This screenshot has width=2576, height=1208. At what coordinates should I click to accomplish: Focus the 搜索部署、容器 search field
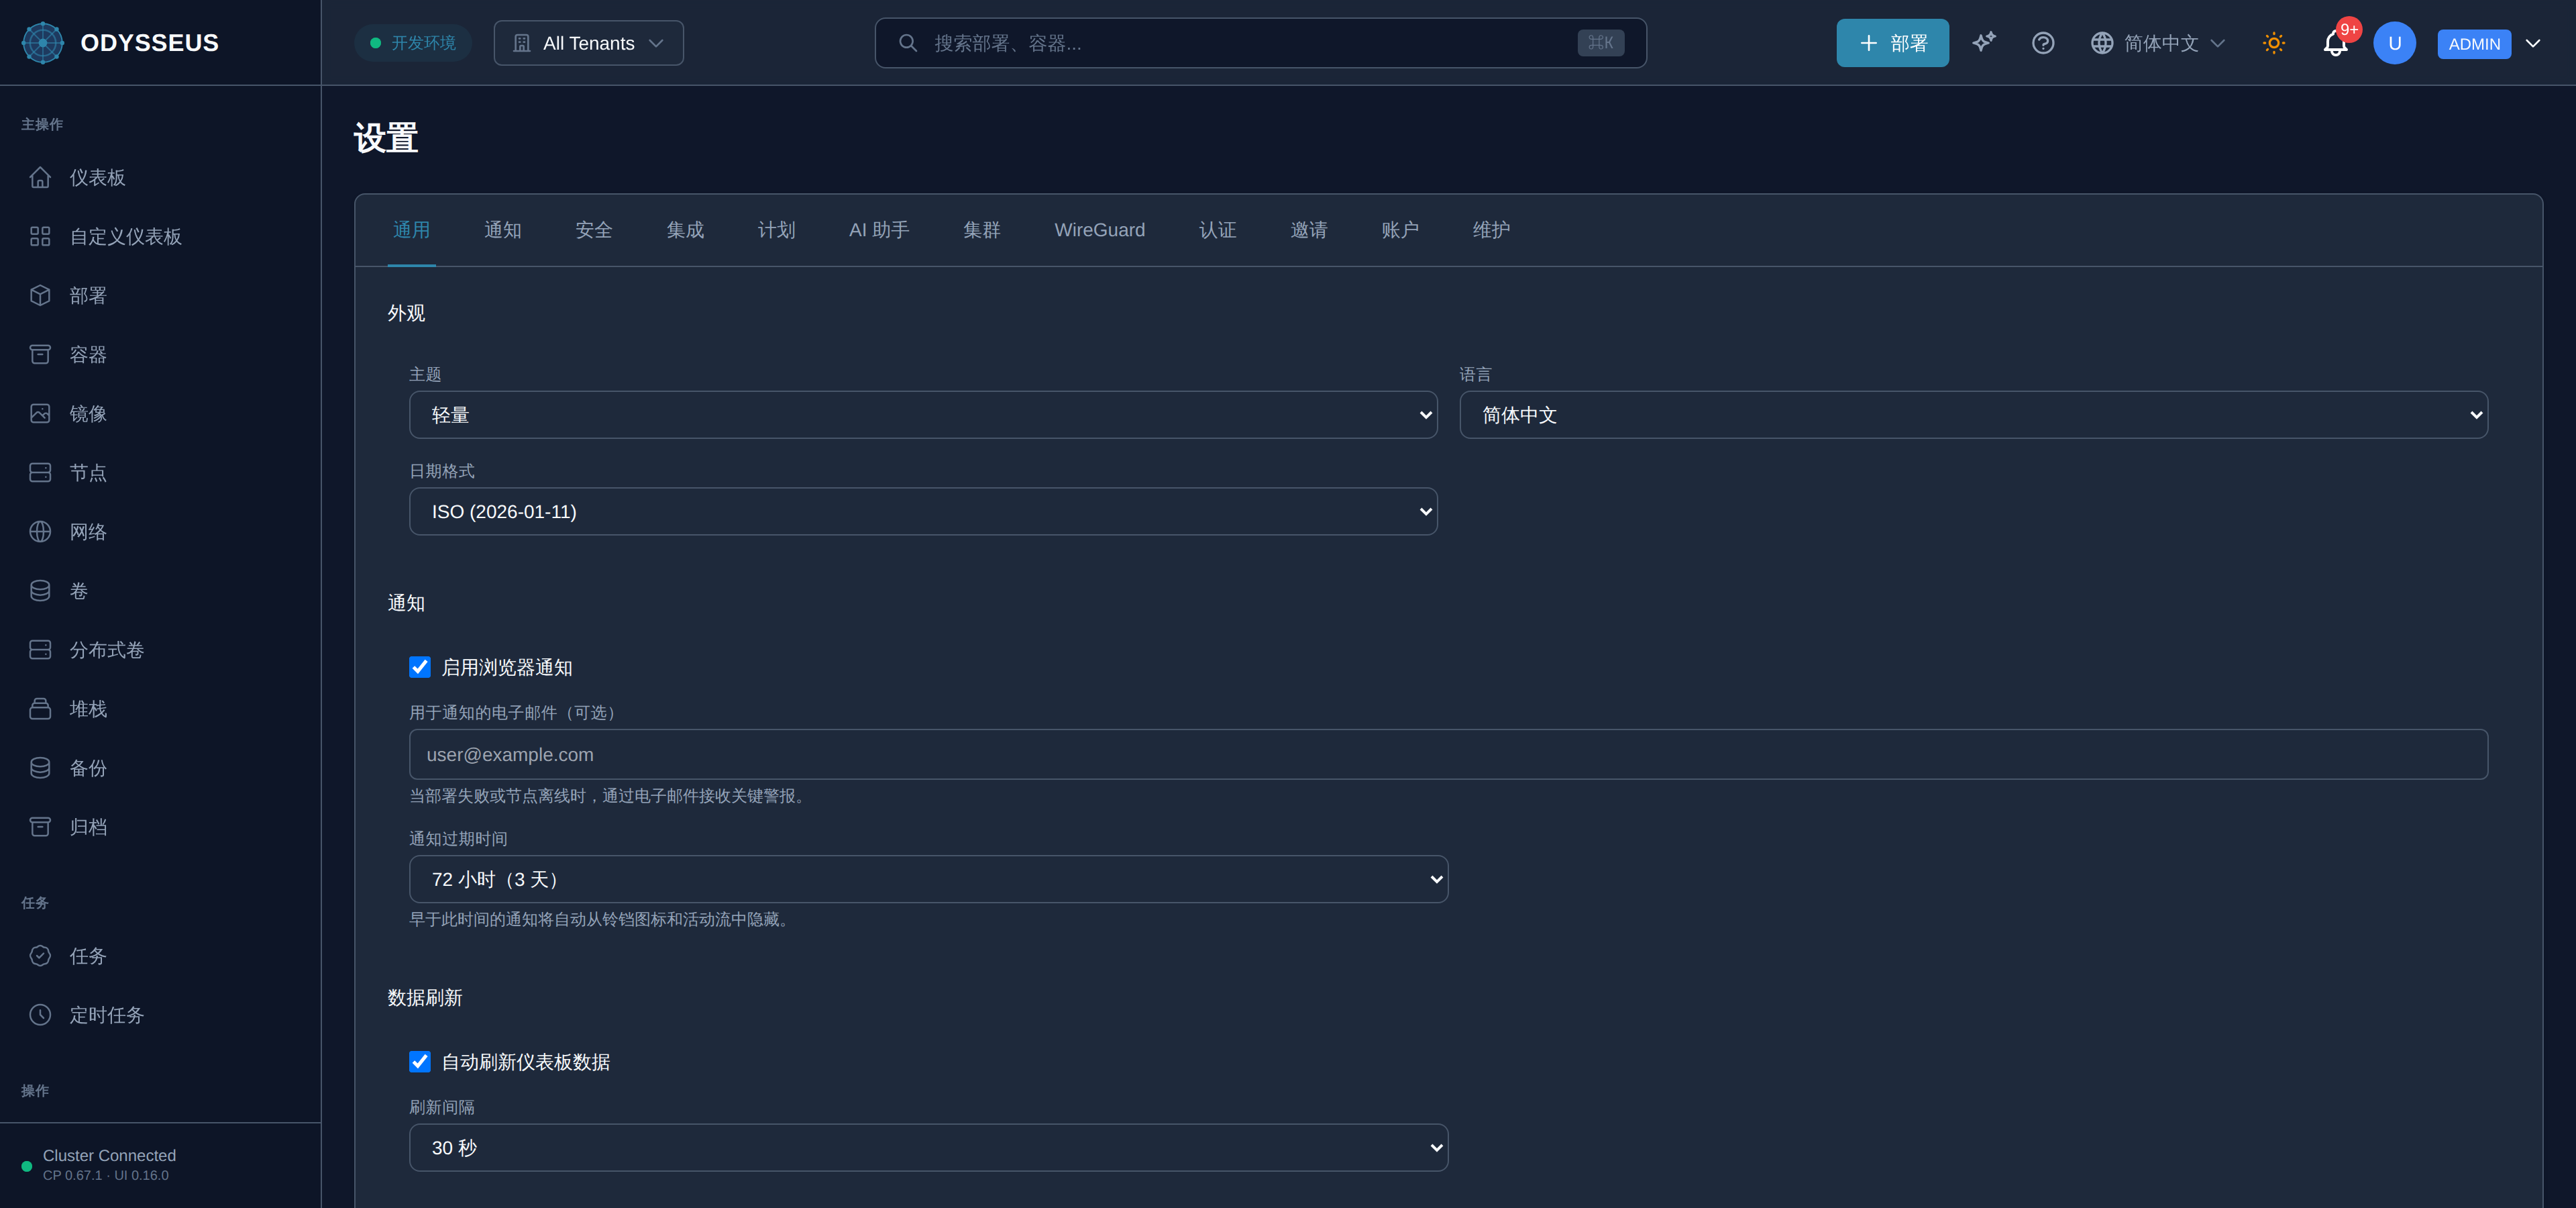1260,43
